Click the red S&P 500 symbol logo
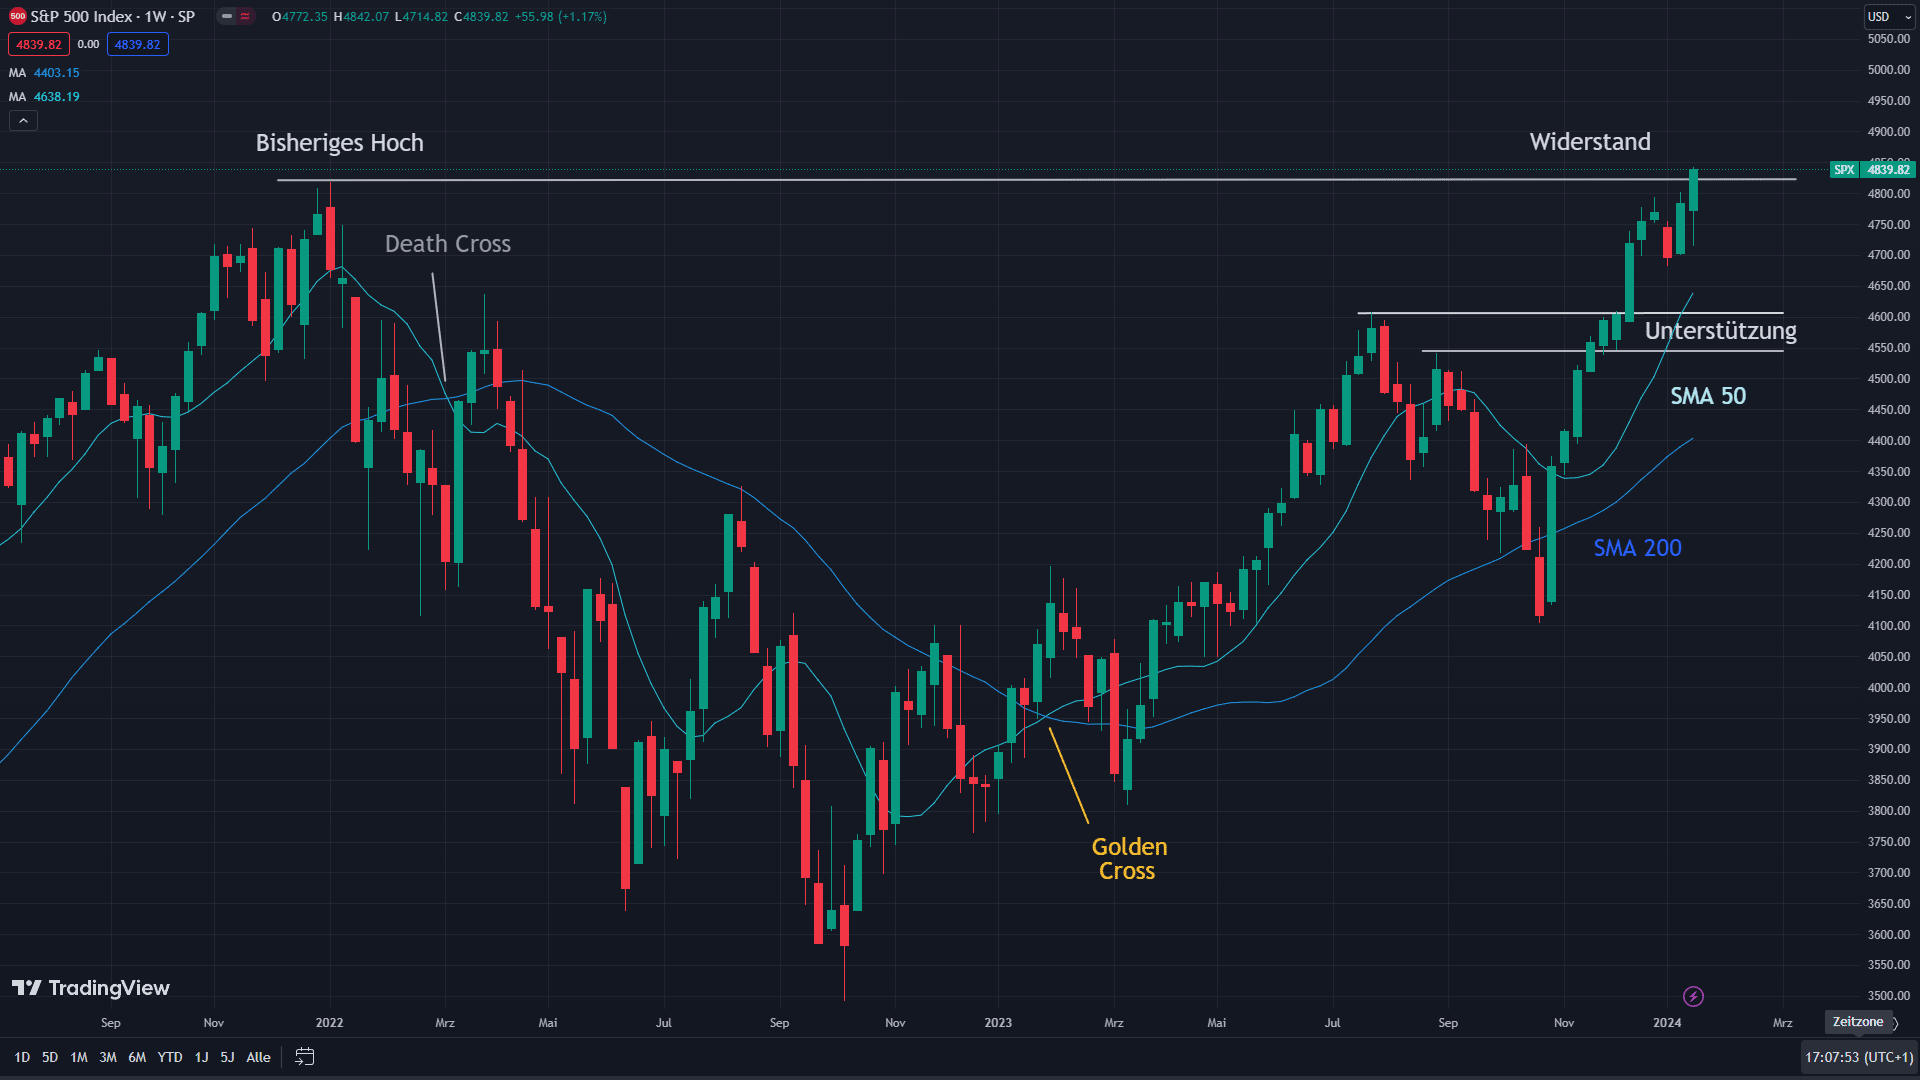The height and width of the screenshot is (1080, 1920). click(x=17, y=16)
